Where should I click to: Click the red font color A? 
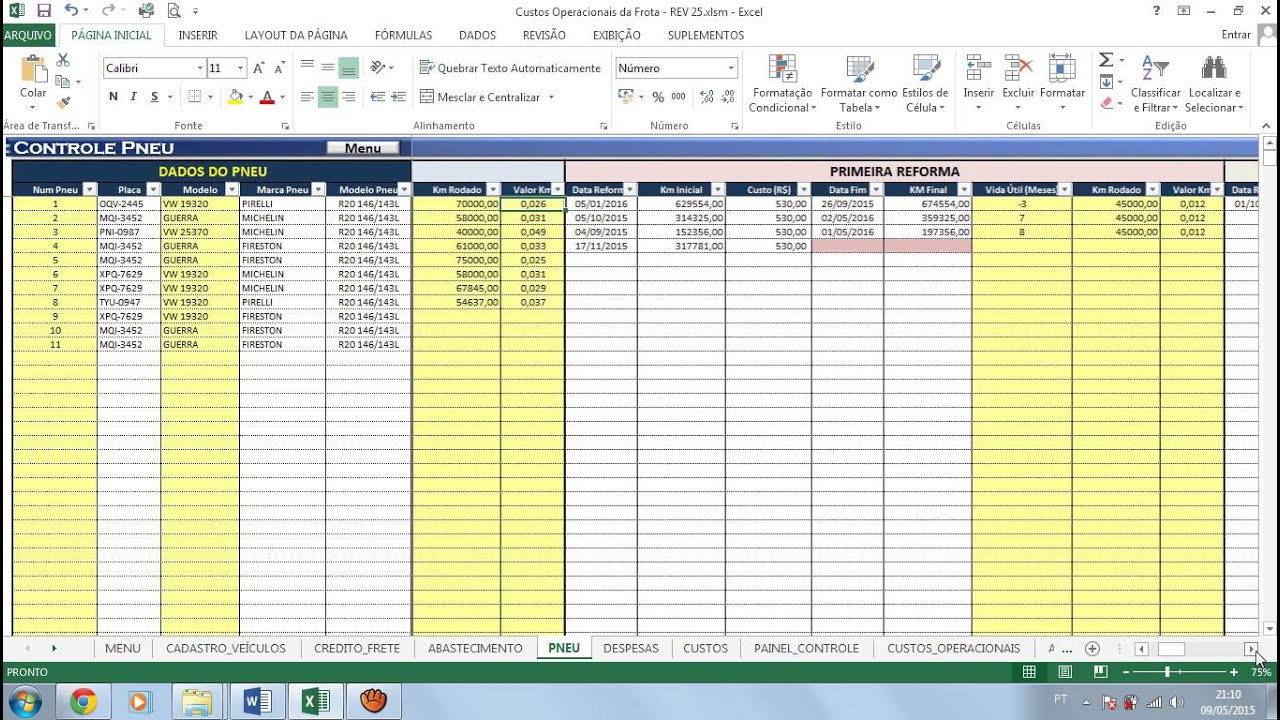267,97
